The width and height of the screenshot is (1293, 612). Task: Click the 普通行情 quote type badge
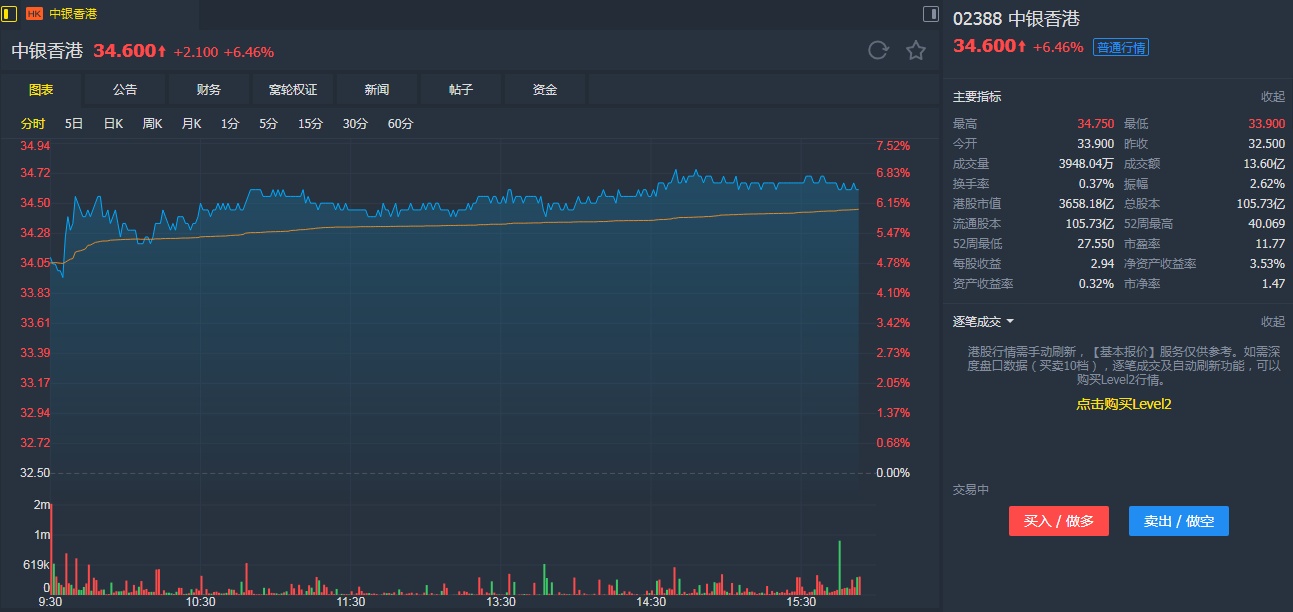tap(1120, 47)
